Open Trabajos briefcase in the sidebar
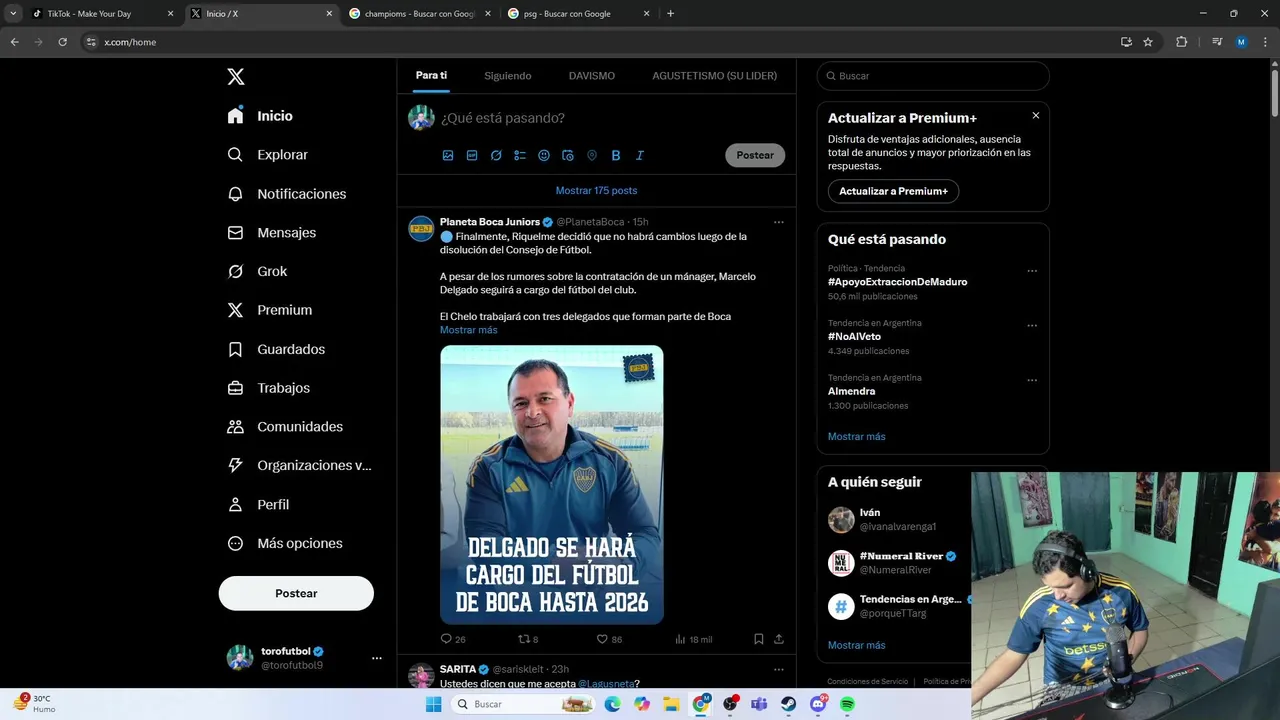 click(x=269, y=388)
